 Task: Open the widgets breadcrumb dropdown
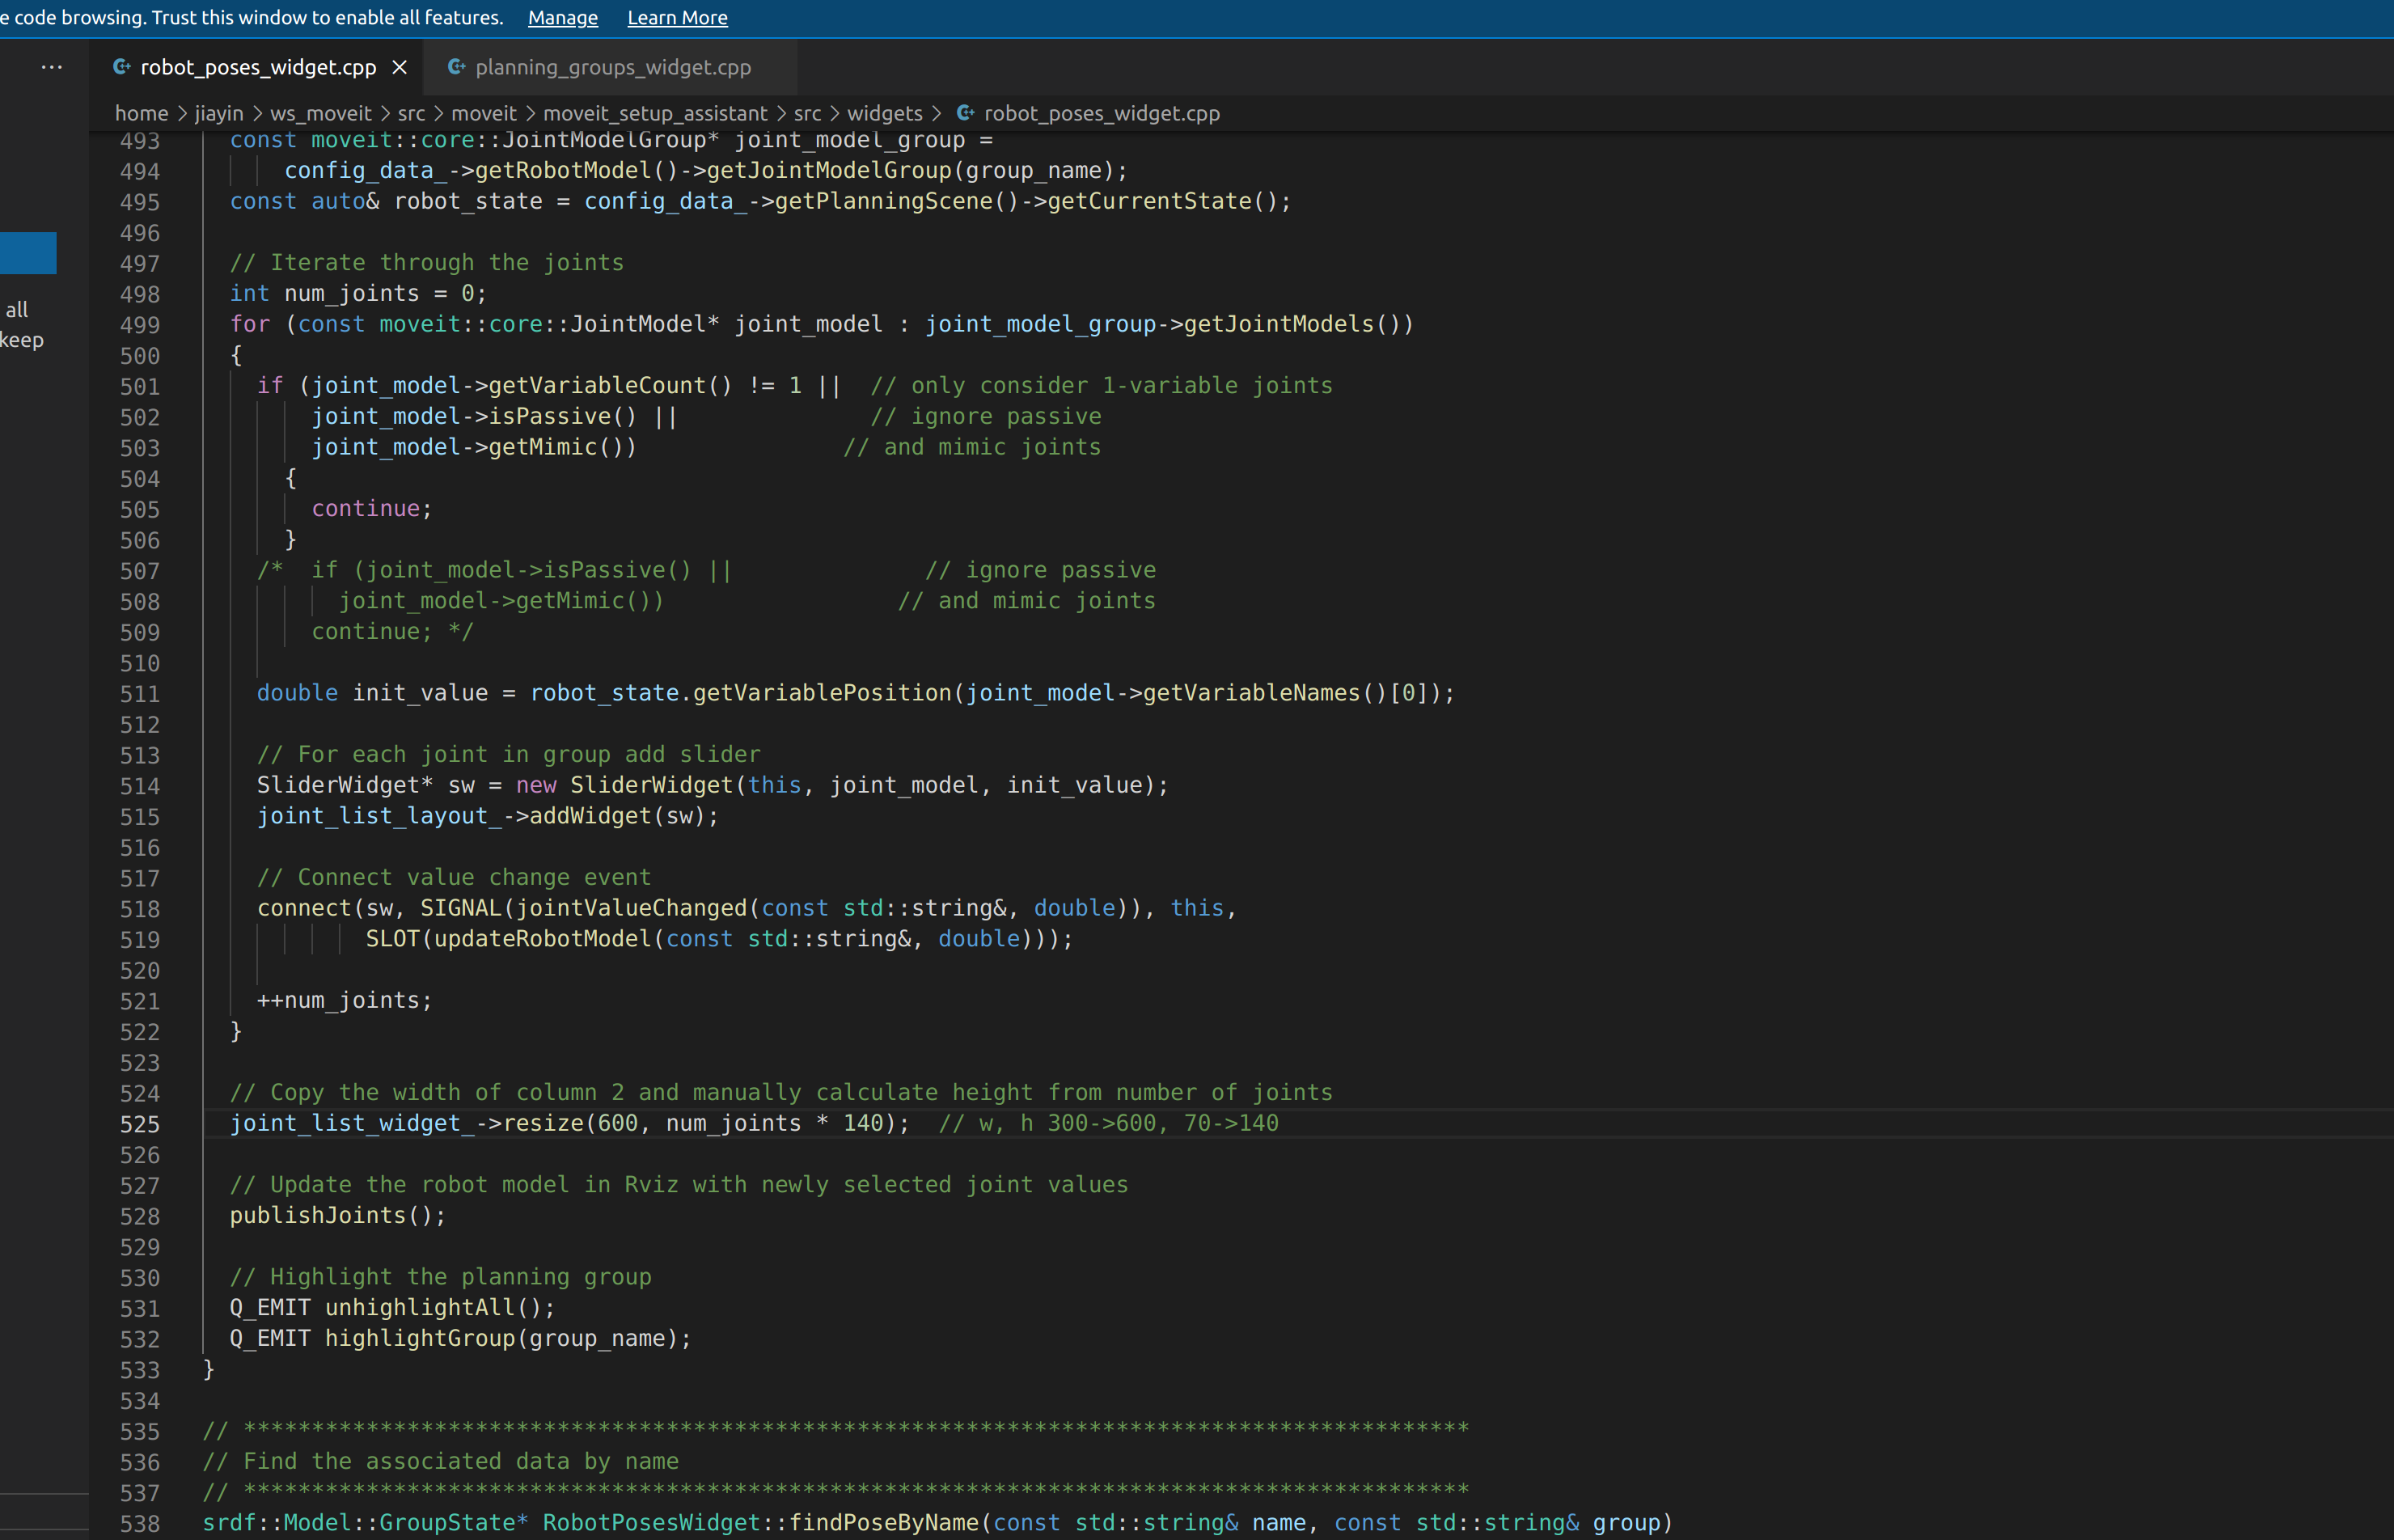coord(883,113)
